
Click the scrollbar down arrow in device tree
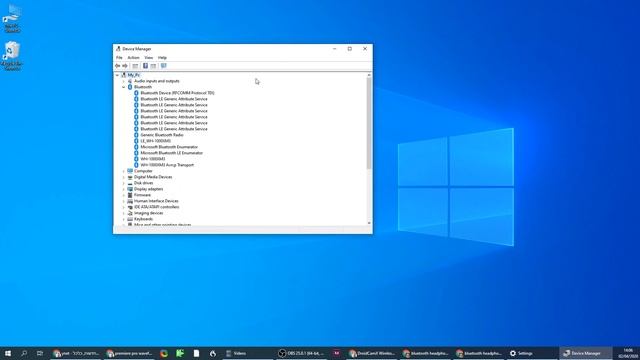369,223
